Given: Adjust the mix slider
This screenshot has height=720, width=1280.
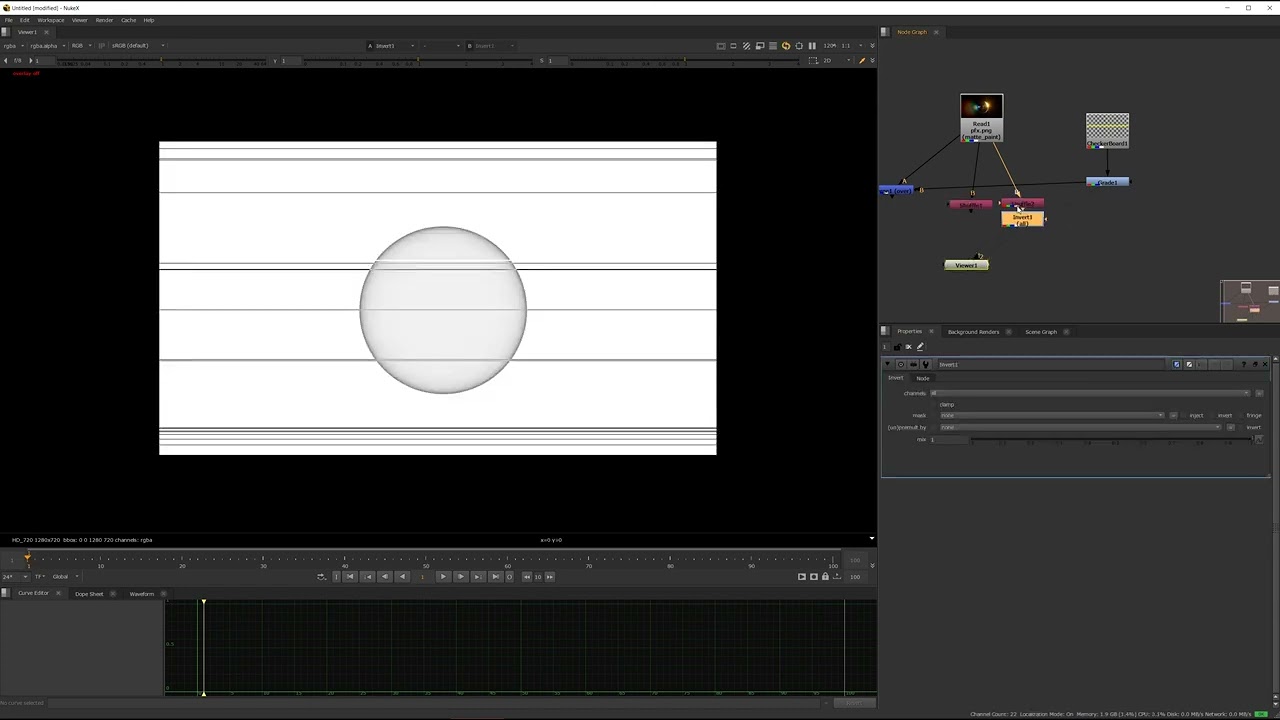Looking at the screenshot, I should 1110,440.
